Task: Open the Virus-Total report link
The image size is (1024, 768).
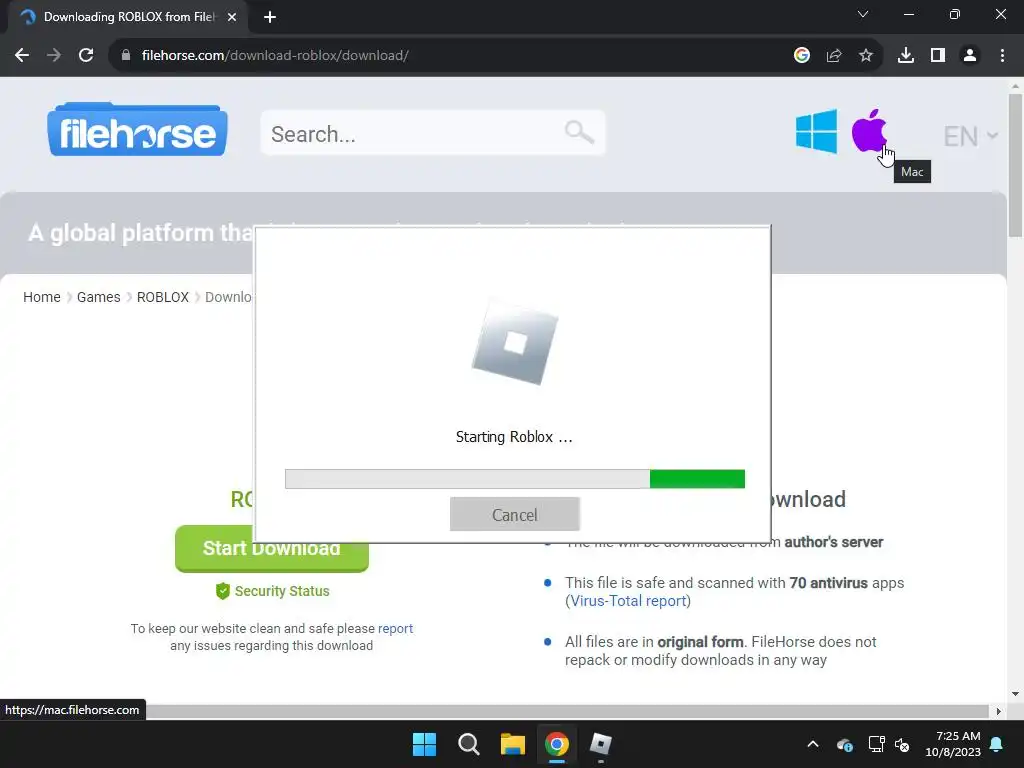Action: click(628, 601)
